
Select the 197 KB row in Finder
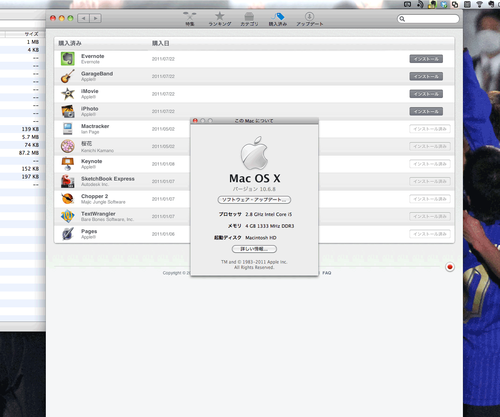pyautogui.click(x=23, y=177)
